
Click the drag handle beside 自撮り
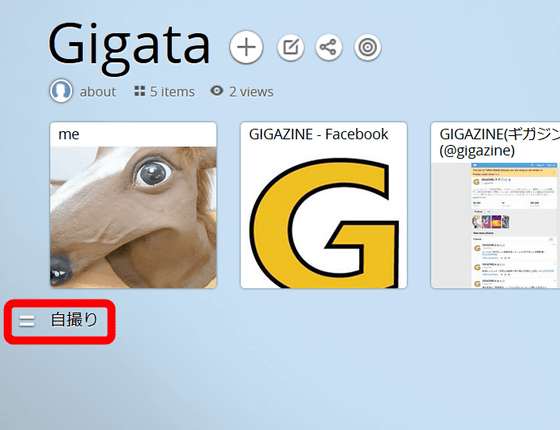click(27, 321)
